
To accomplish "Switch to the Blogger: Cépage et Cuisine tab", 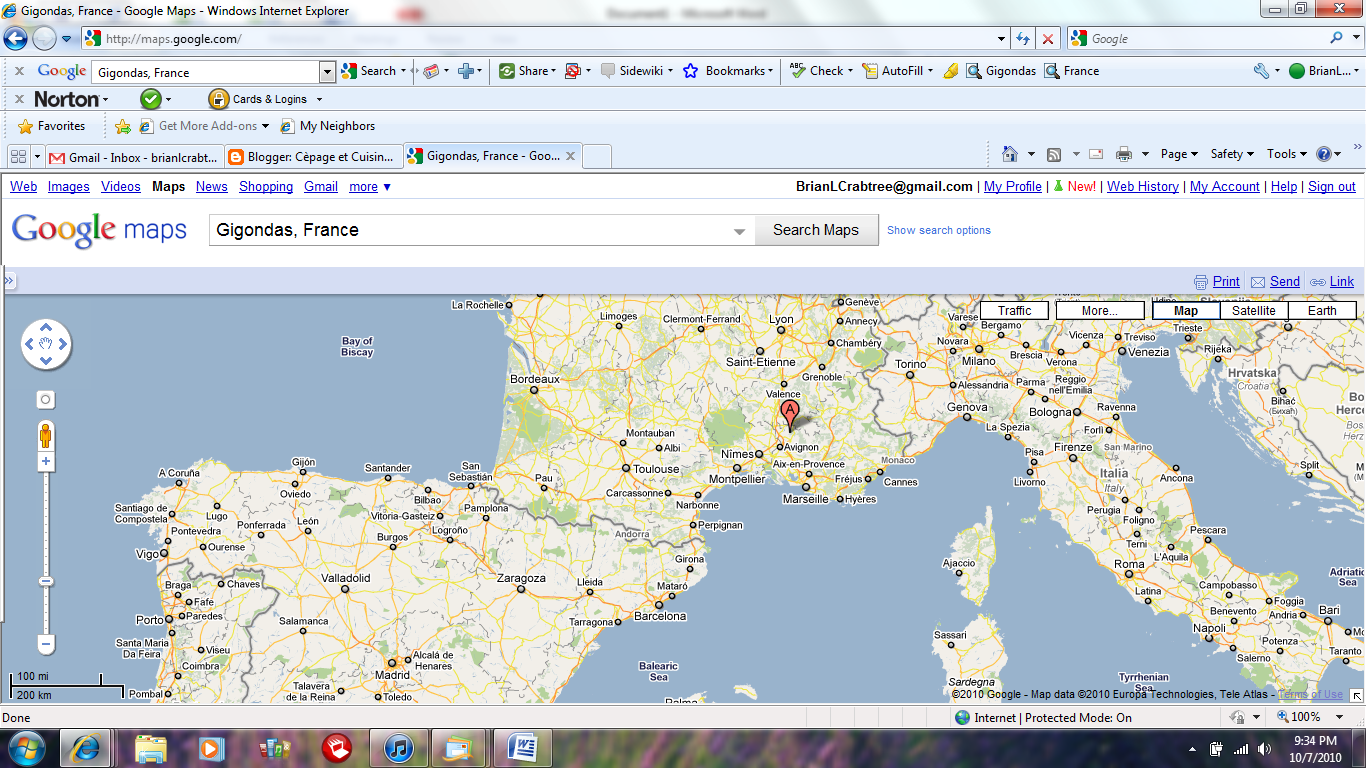I will [x=313, y=157].
